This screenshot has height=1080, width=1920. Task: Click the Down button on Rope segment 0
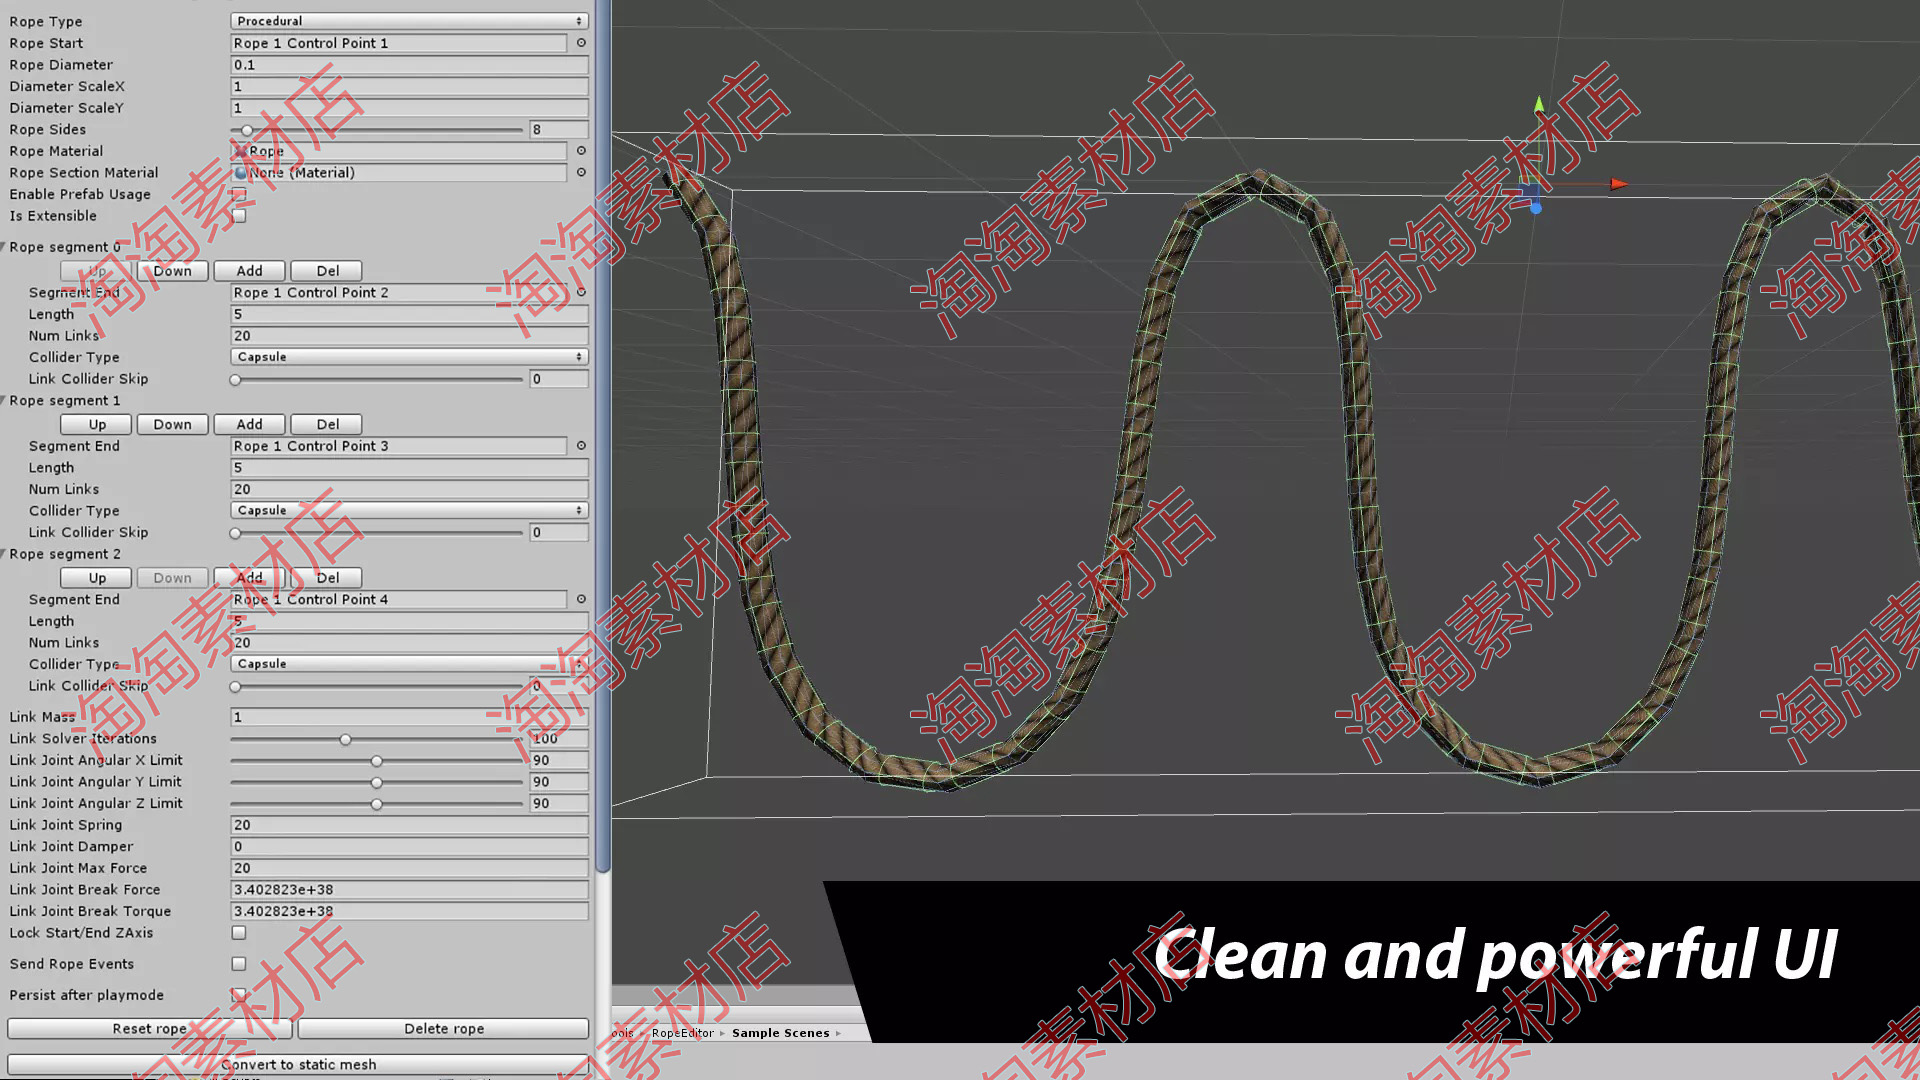pos(173,270)
